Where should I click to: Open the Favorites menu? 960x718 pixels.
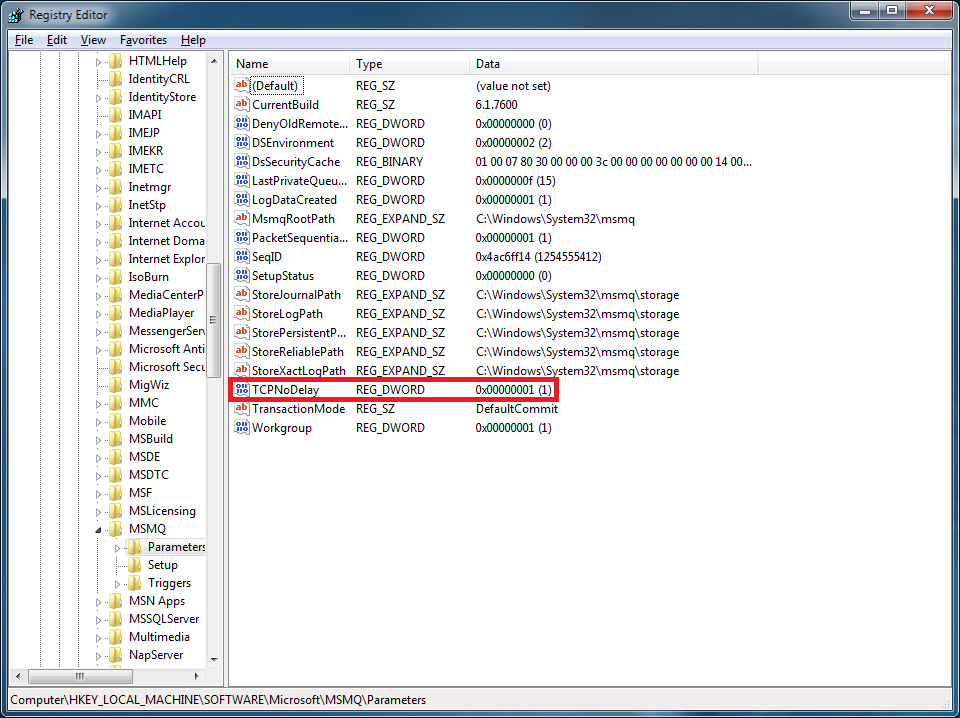(x=143, y=40)
